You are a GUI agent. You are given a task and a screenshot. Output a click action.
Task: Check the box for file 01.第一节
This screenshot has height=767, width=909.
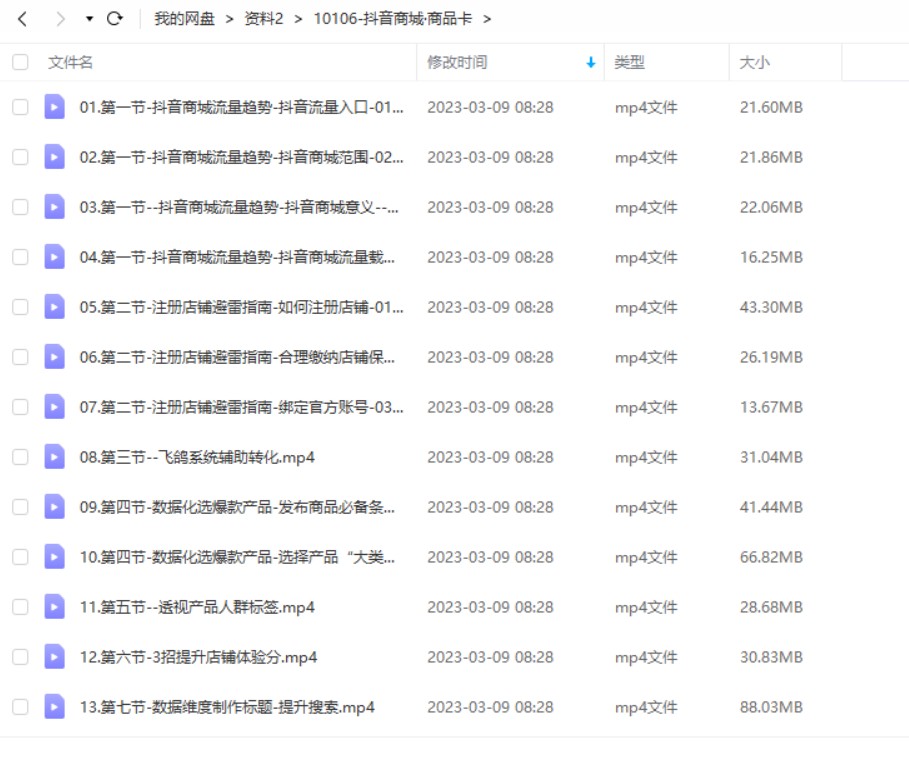point(20,107)
